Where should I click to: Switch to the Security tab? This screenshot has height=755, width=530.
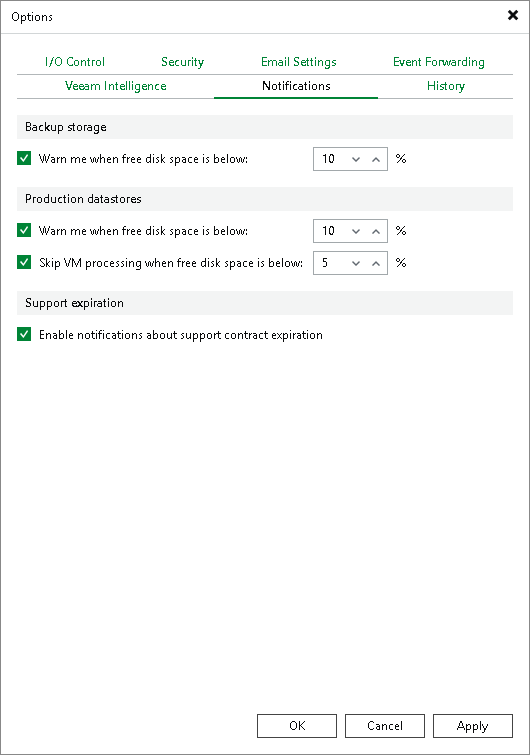click(182, 62)
